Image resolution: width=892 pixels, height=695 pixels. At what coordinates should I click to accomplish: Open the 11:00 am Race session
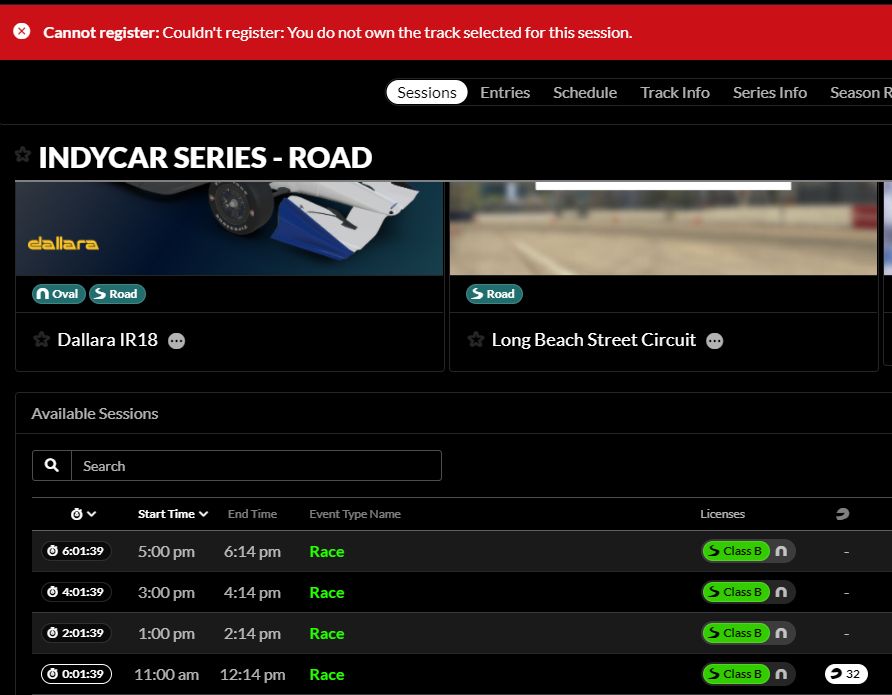(x=327, y=673)
